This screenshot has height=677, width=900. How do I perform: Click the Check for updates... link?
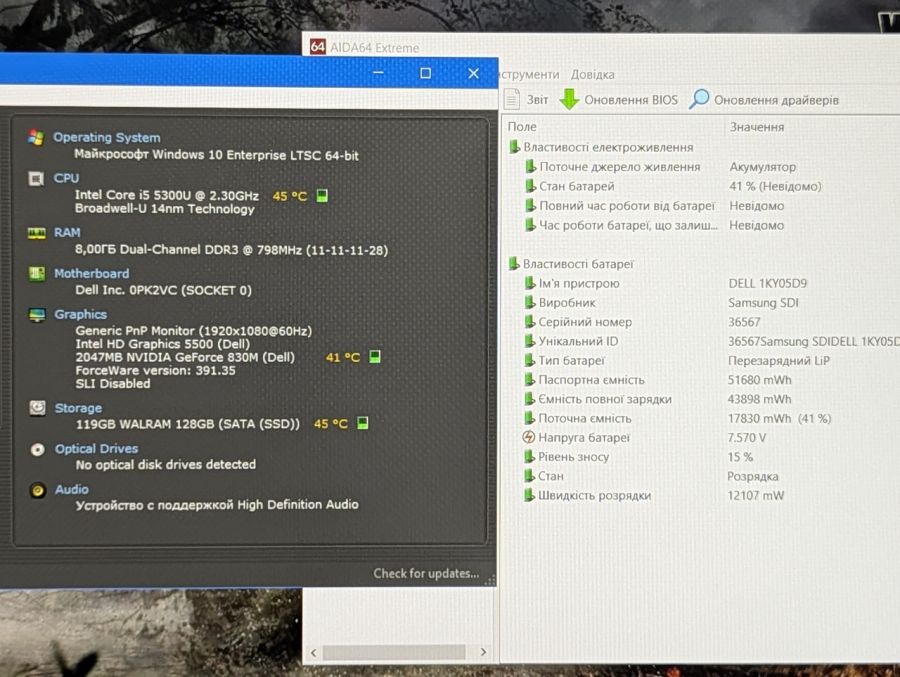426,573
